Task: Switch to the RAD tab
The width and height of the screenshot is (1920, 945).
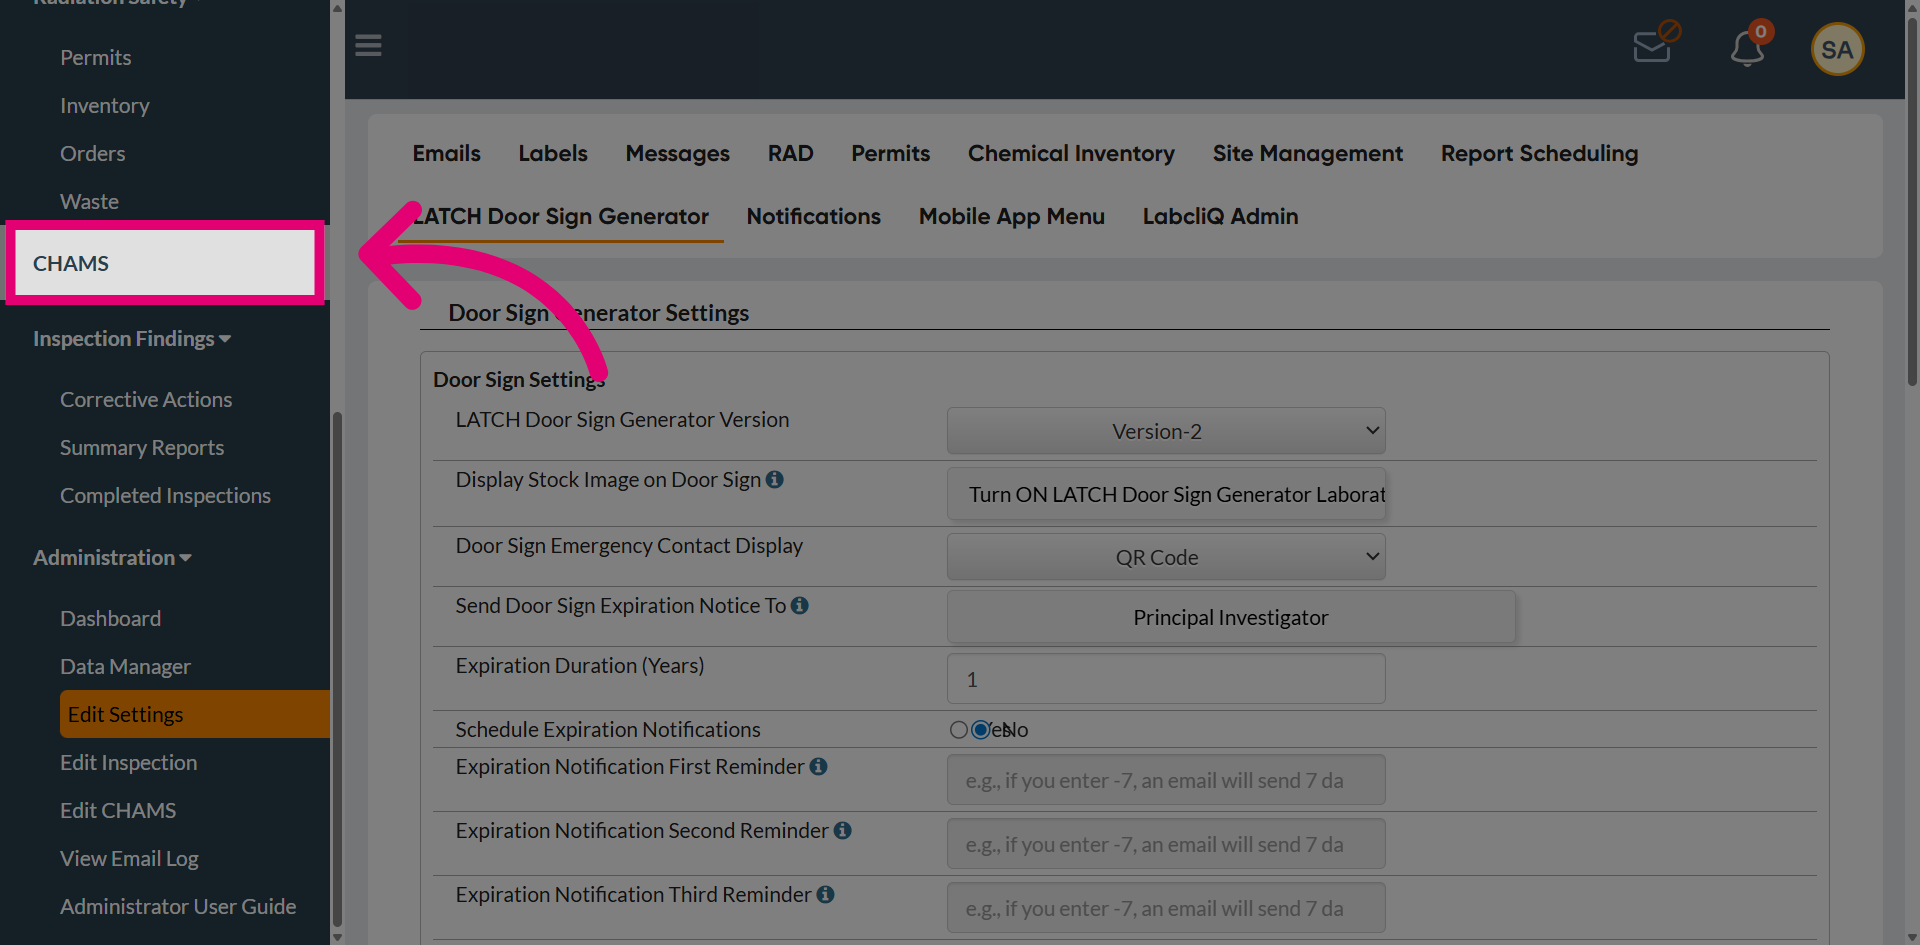Action: coord(791,153)
